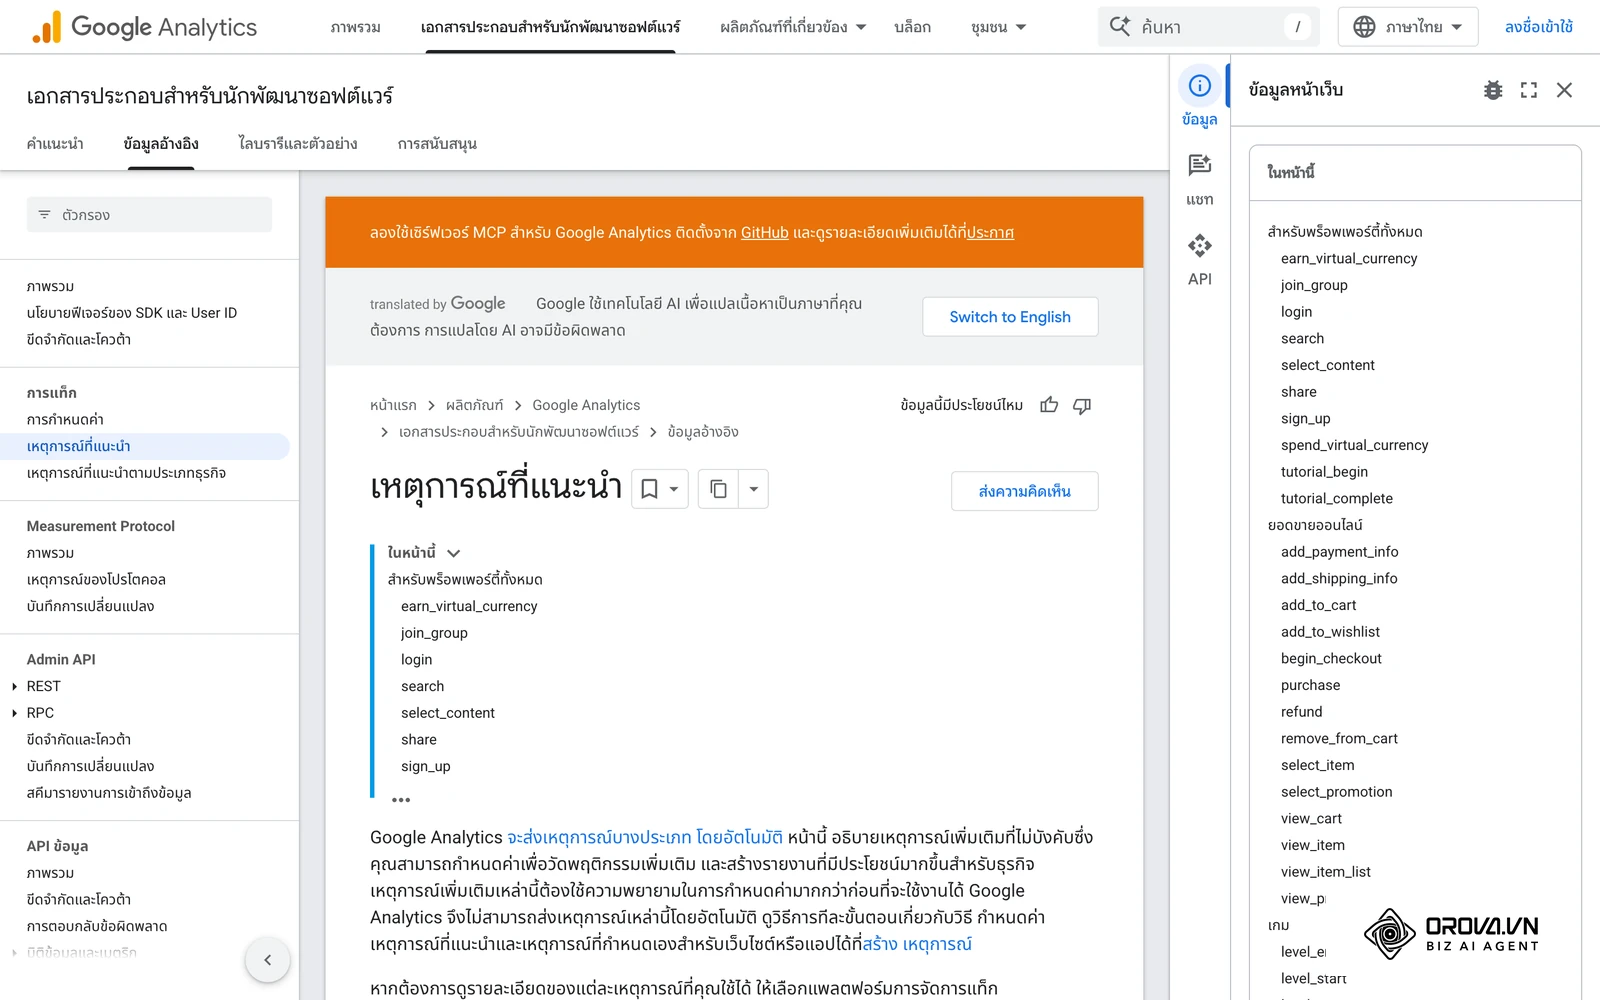Click the Switch to English button

coord(1010,317)
